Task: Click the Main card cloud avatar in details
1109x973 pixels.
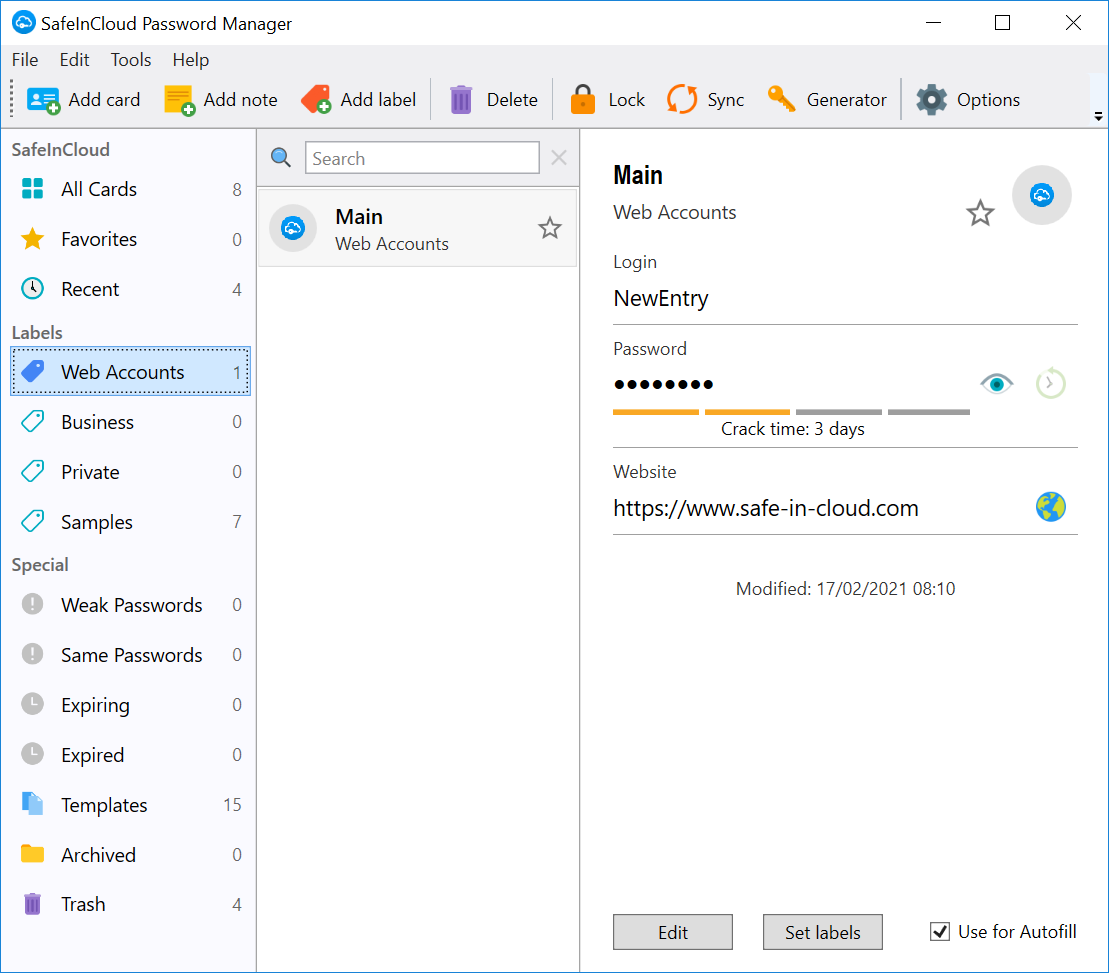Action: 1041,195
